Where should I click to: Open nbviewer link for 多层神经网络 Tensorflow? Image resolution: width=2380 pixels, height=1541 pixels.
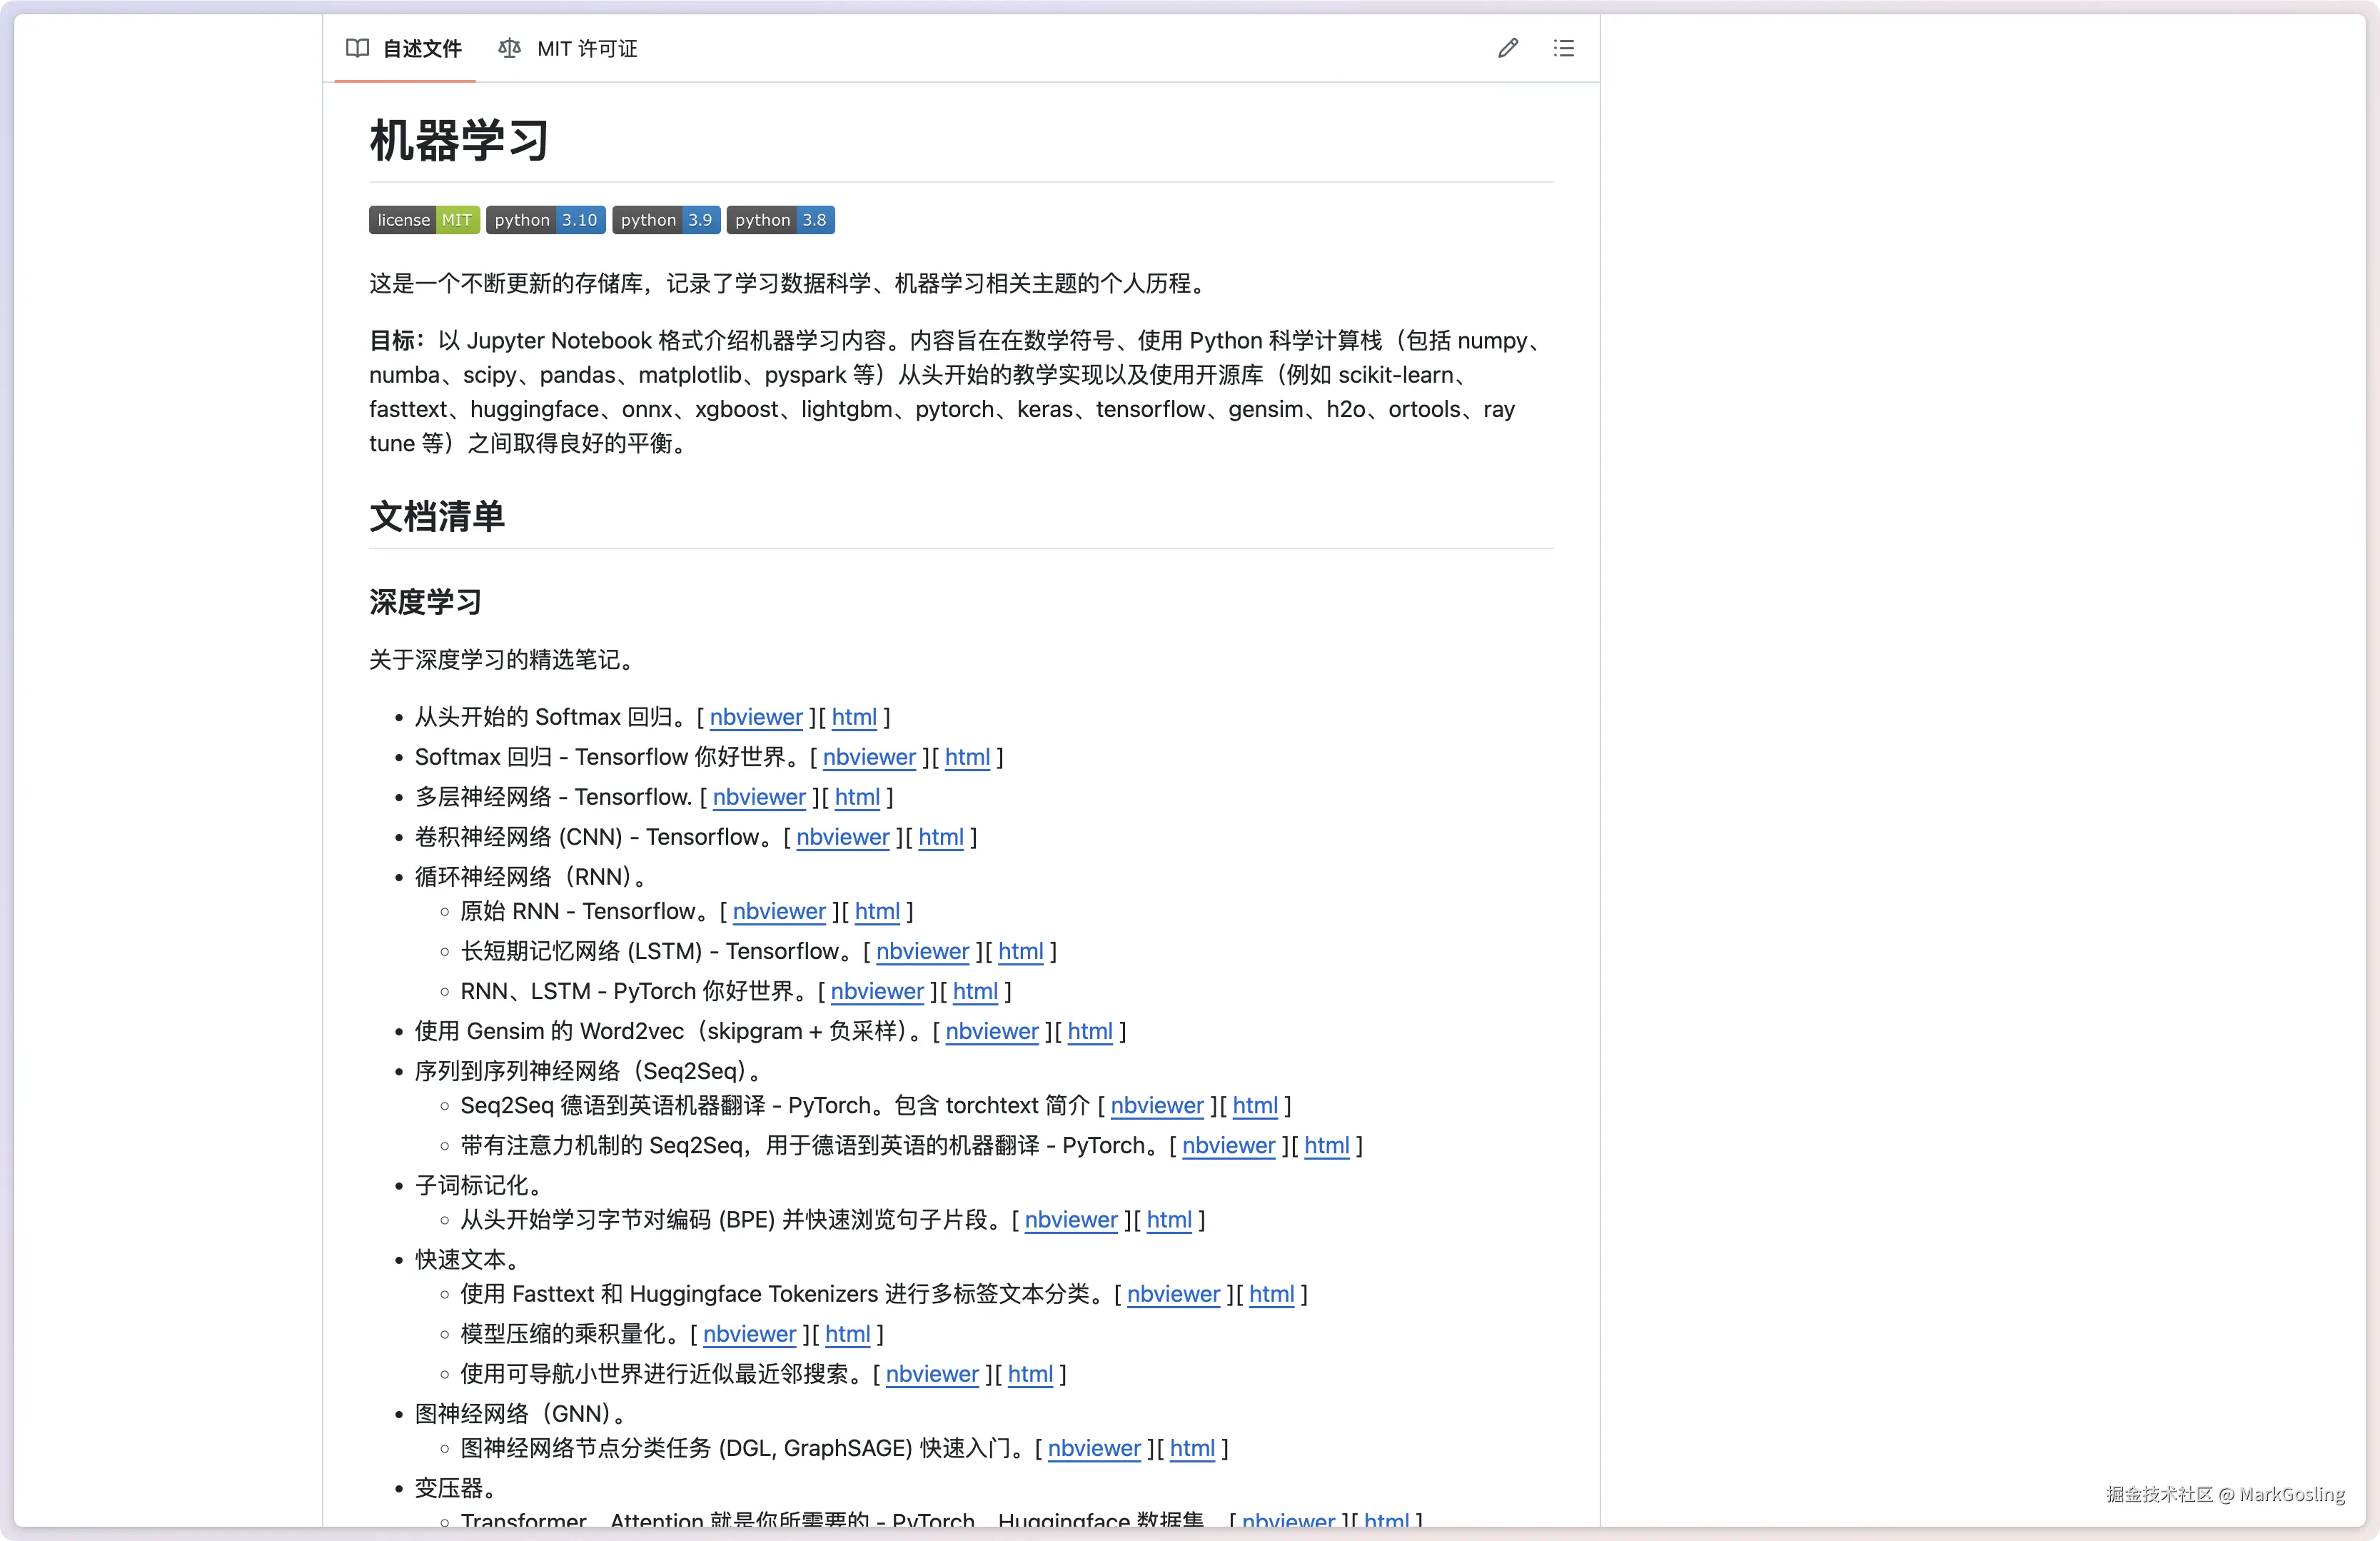[759, 797]
